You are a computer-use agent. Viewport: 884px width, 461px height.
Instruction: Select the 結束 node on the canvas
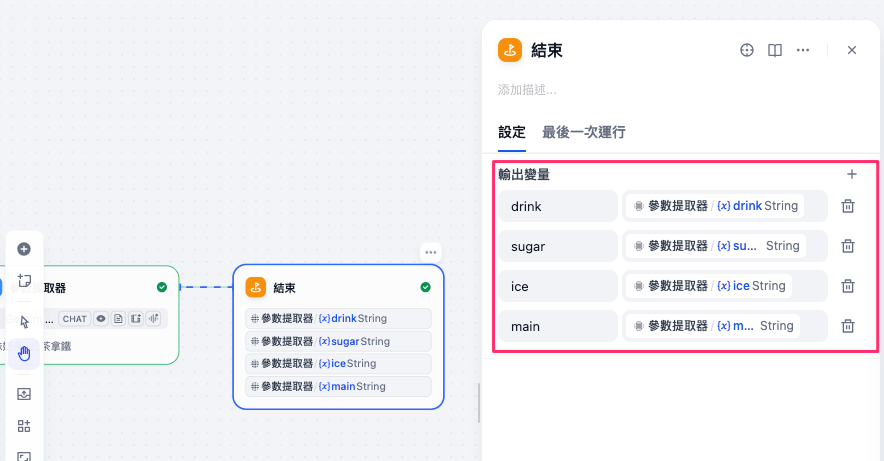[x=338, y=288]
